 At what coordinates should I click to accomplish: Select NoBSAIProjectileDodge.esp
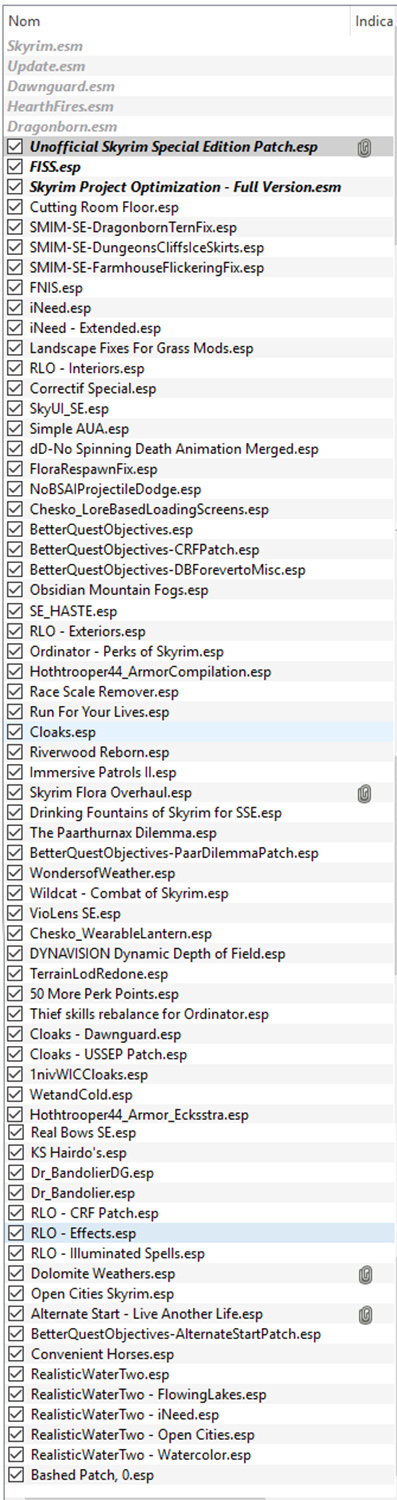coord(115,489)
